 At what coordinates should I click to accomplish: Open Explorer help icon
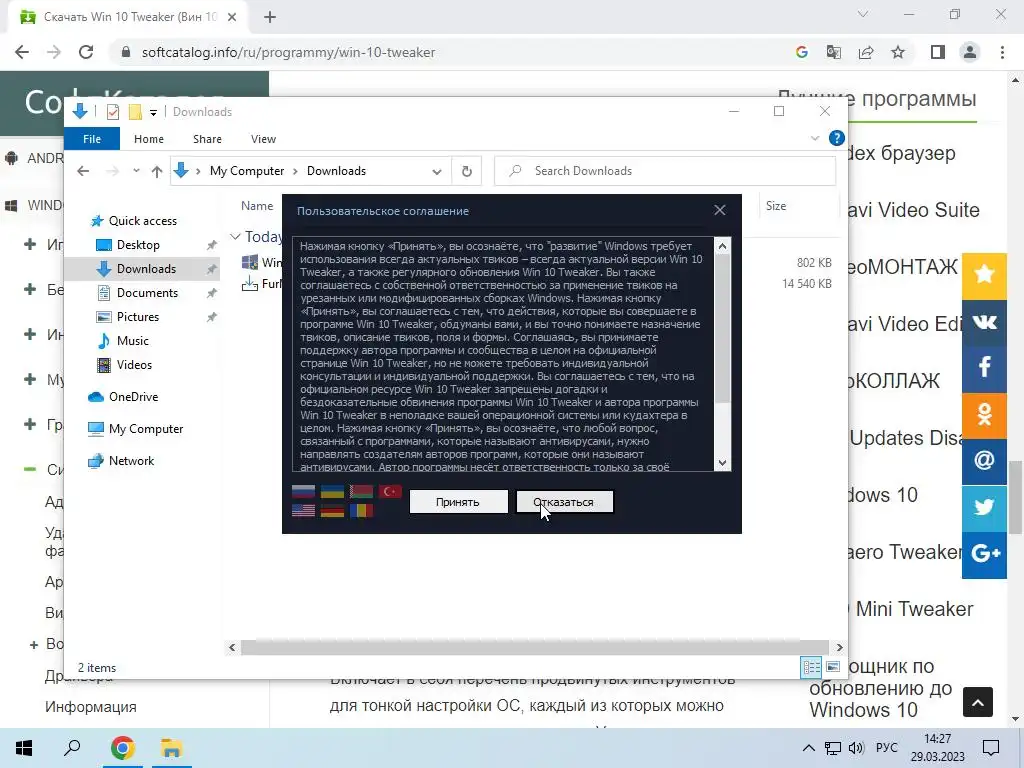coord(836,138)
